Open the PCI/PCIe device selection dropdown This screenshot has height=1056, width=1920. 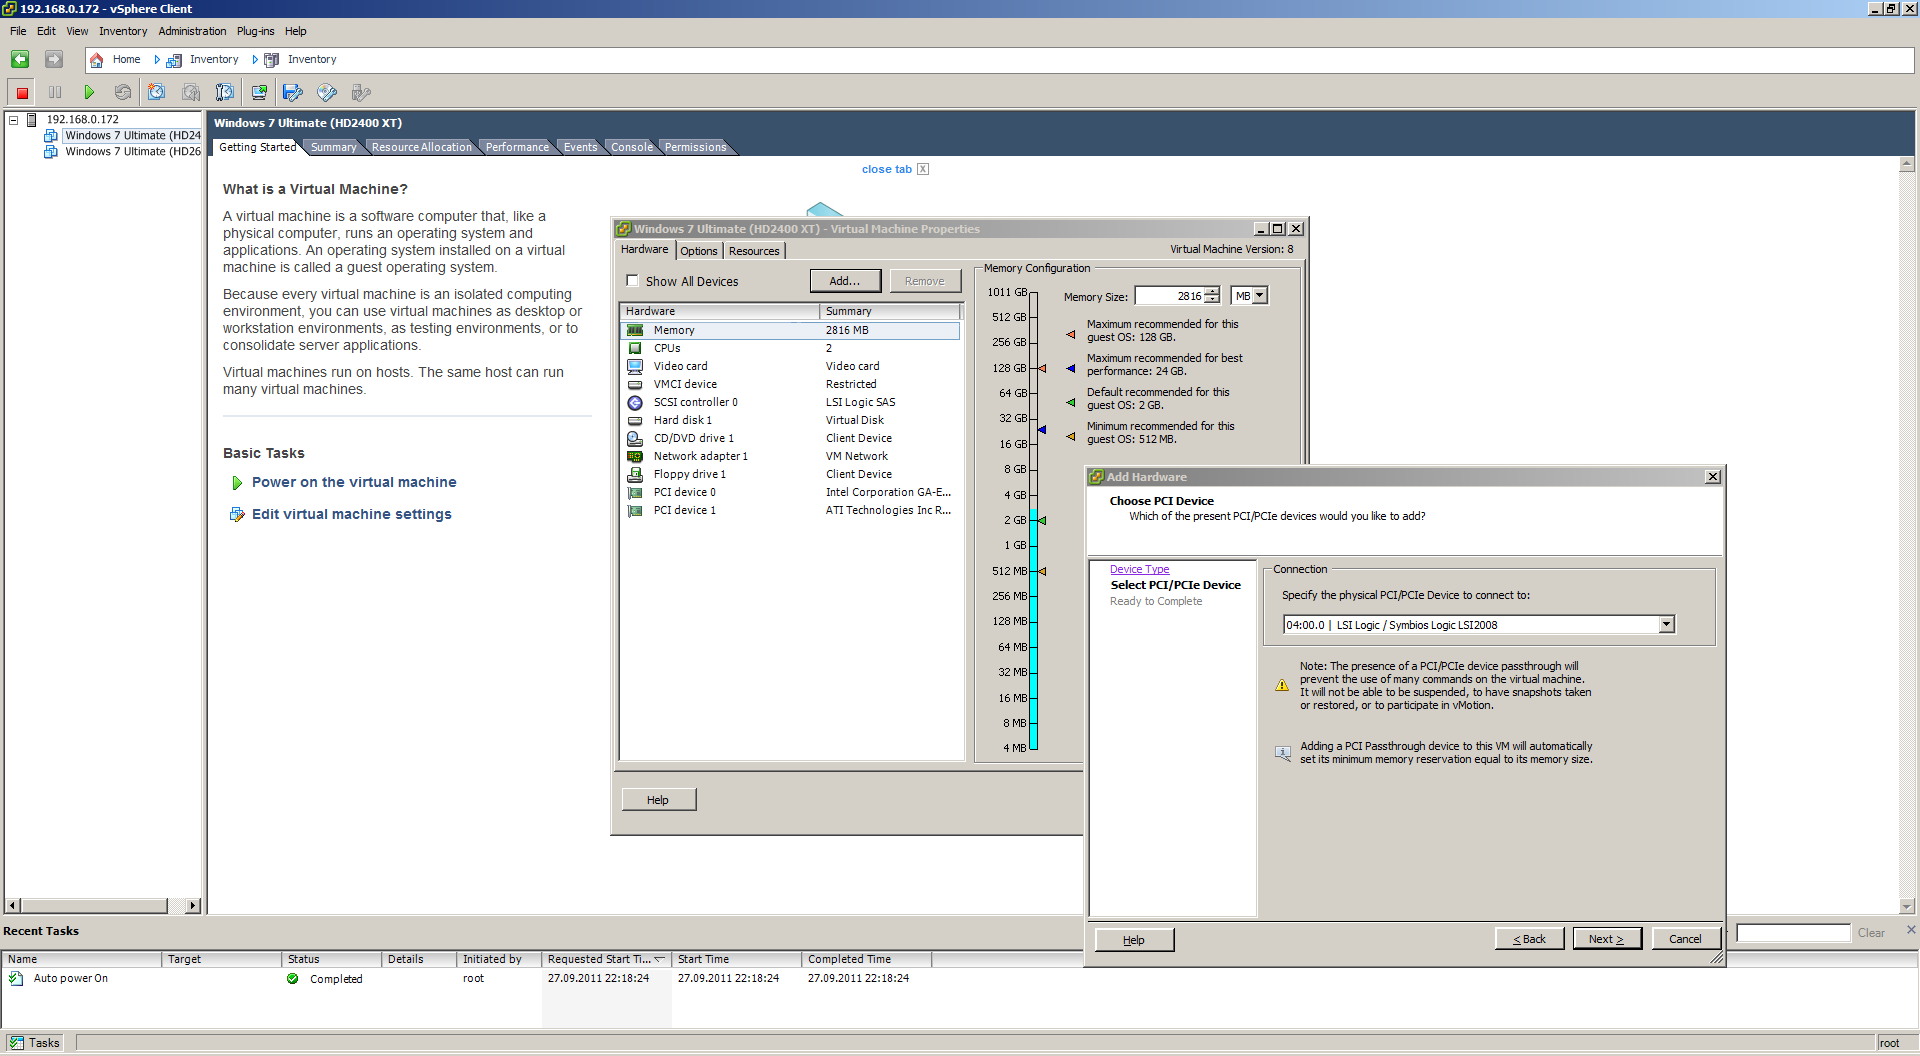tap(1666, 625)
